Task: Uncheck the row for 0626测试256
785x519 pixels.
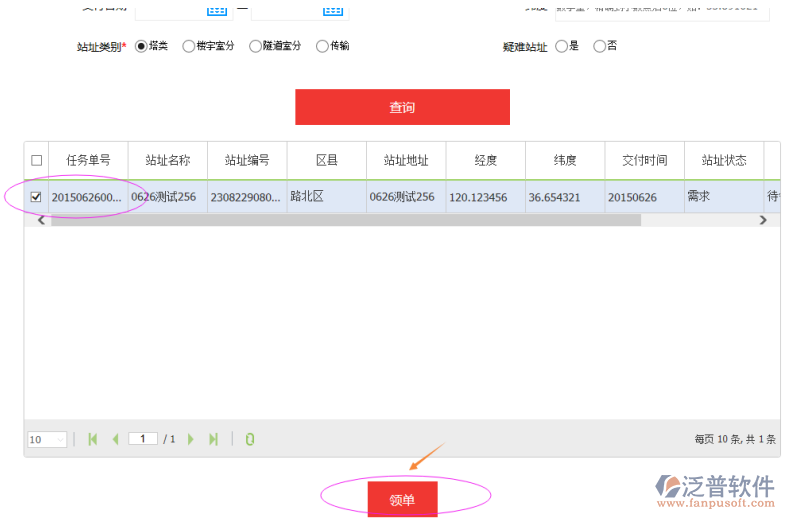Action: click(37, 197)
